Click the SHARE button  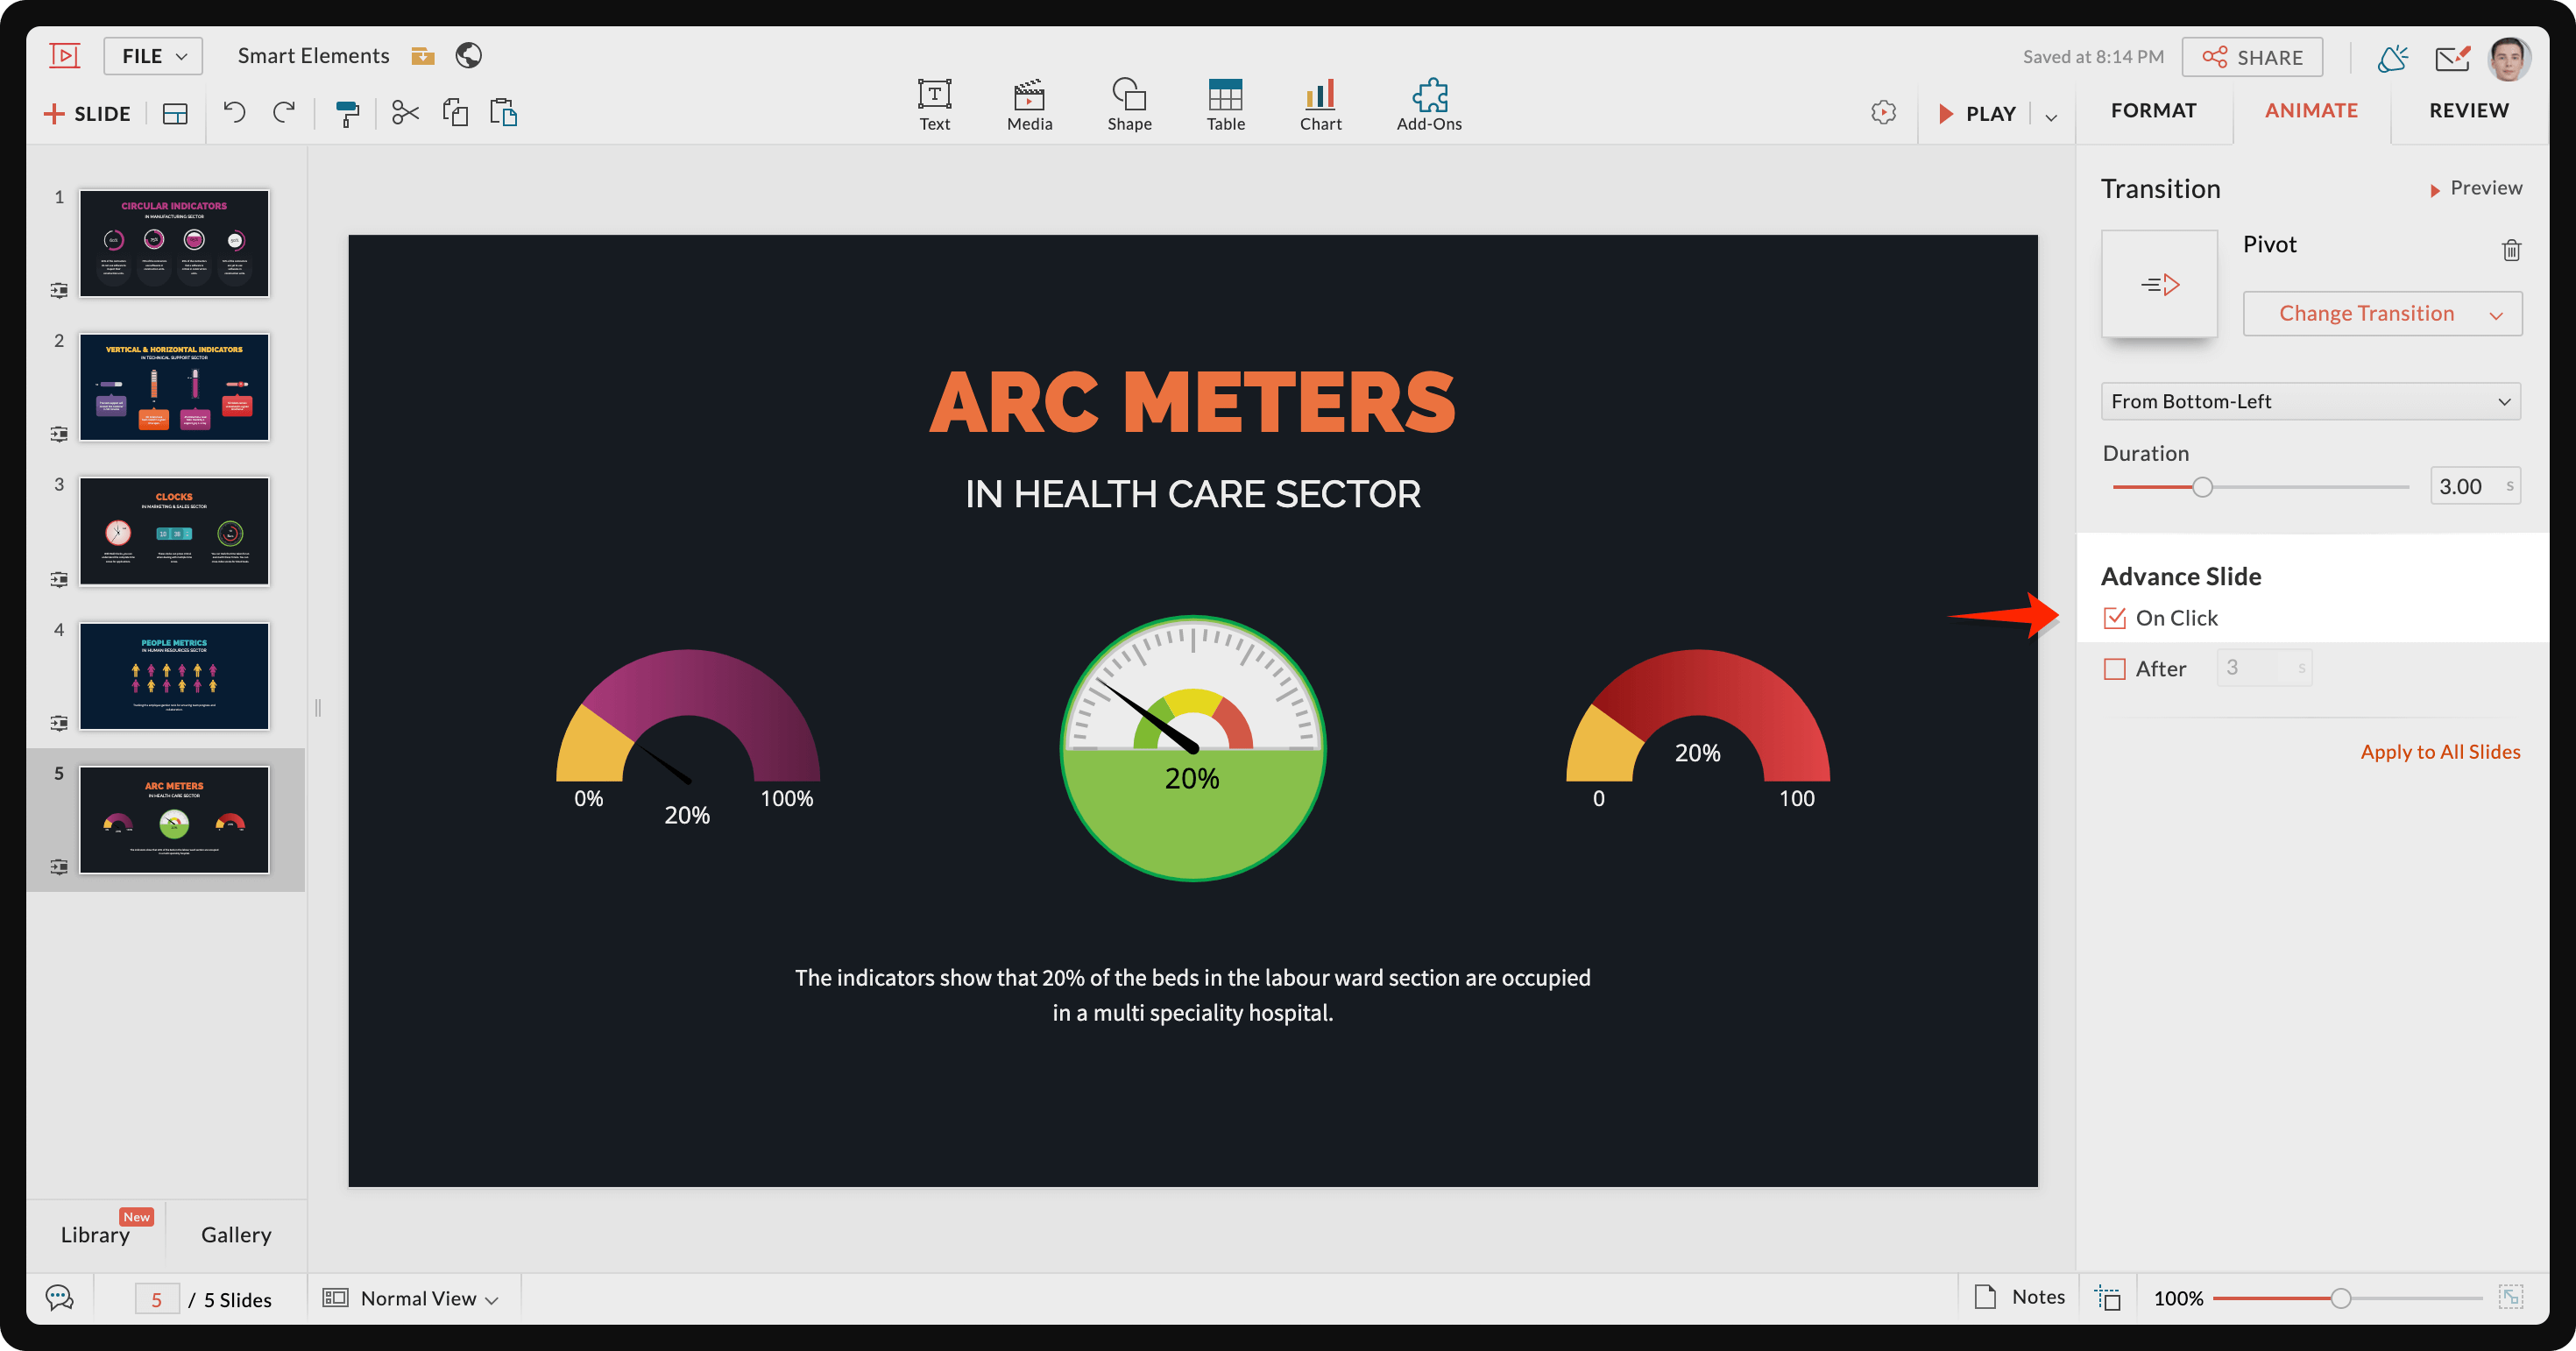click(2252, 57)
